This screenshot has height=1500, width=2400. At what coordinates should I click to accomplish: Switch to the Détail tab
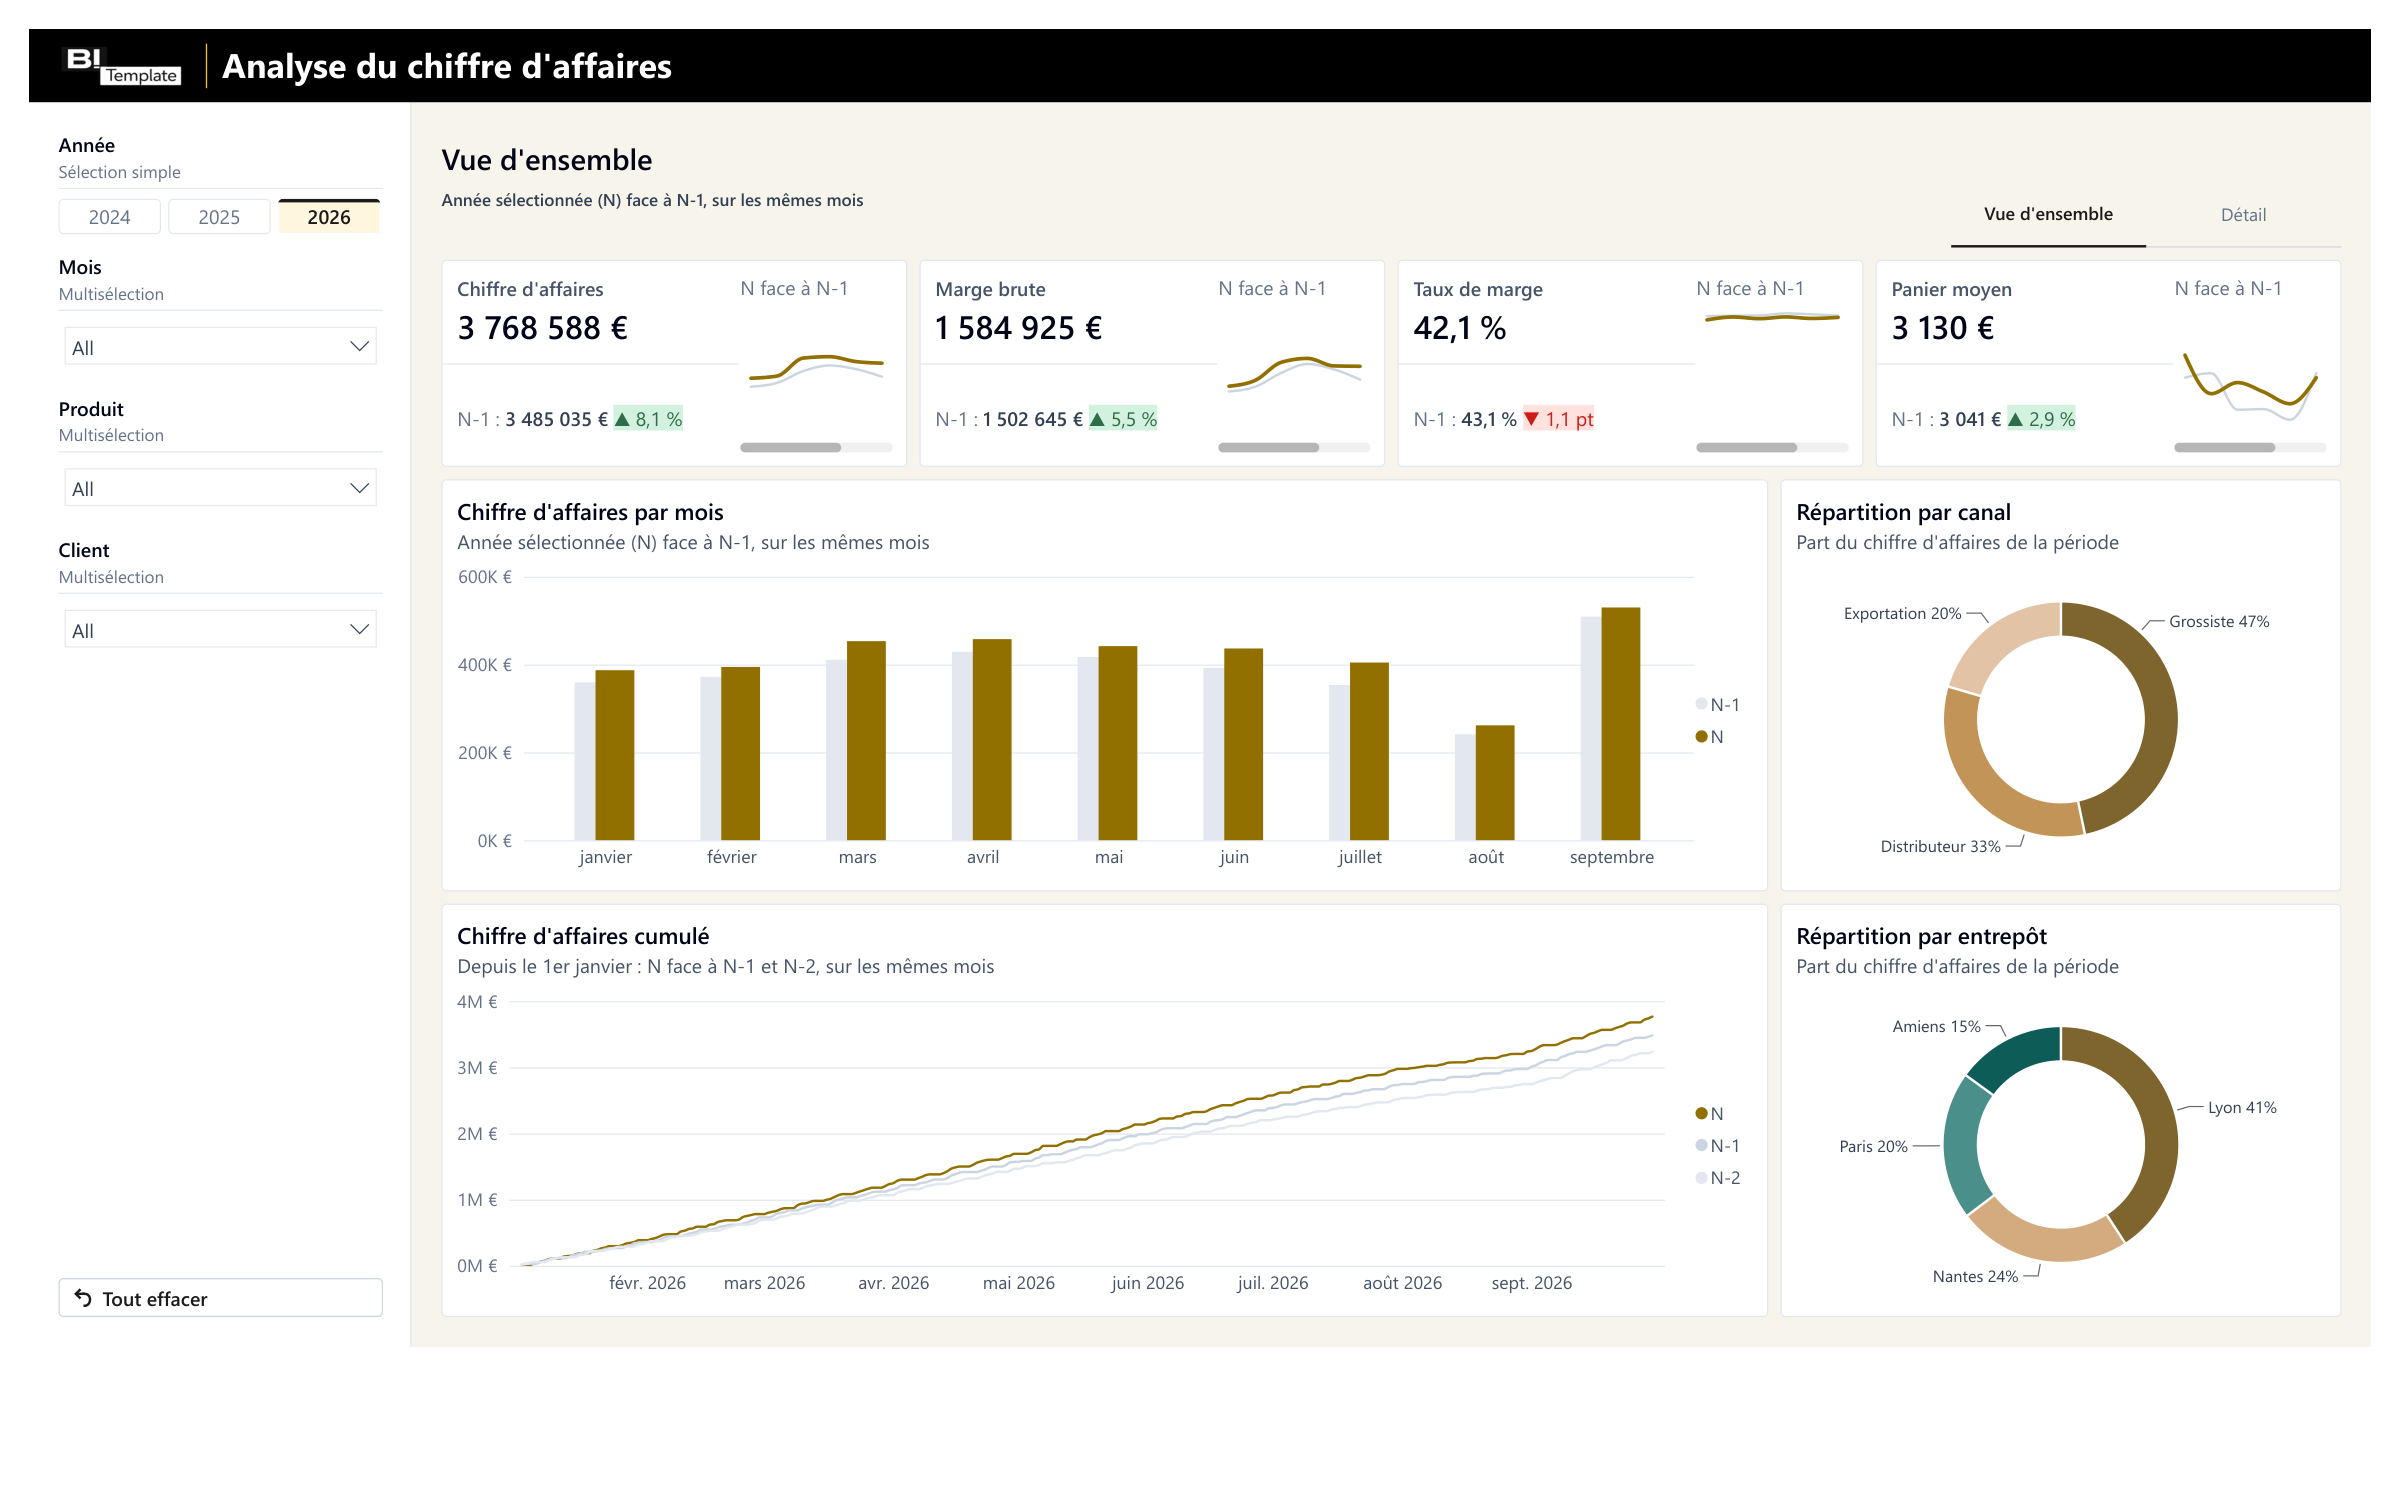click(x=2243, y=214)
